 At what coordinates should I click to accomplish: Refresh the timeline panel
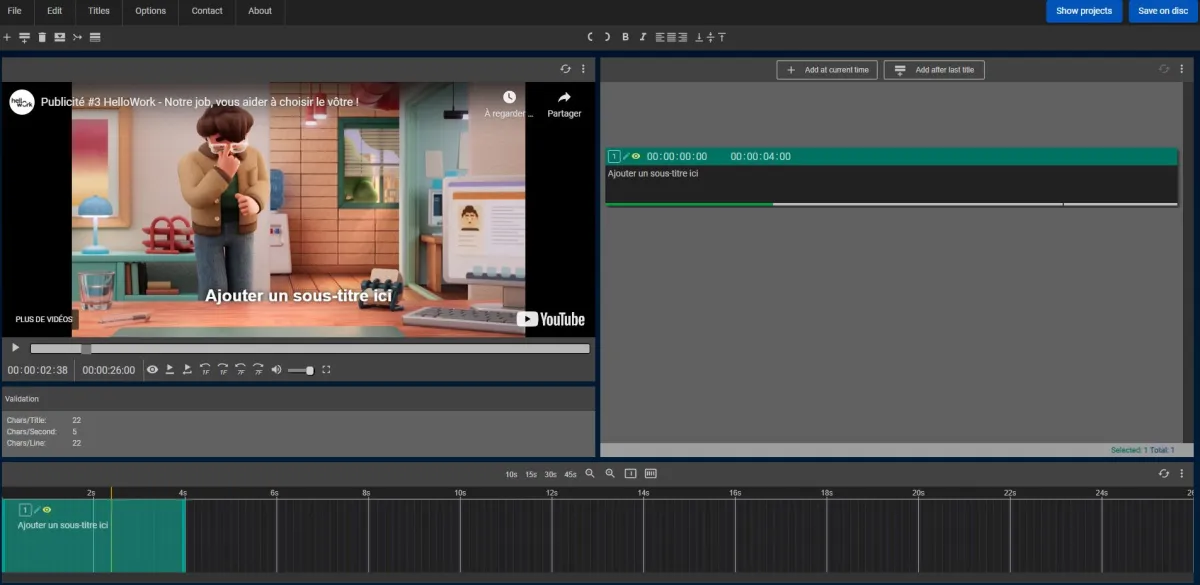1164,473
